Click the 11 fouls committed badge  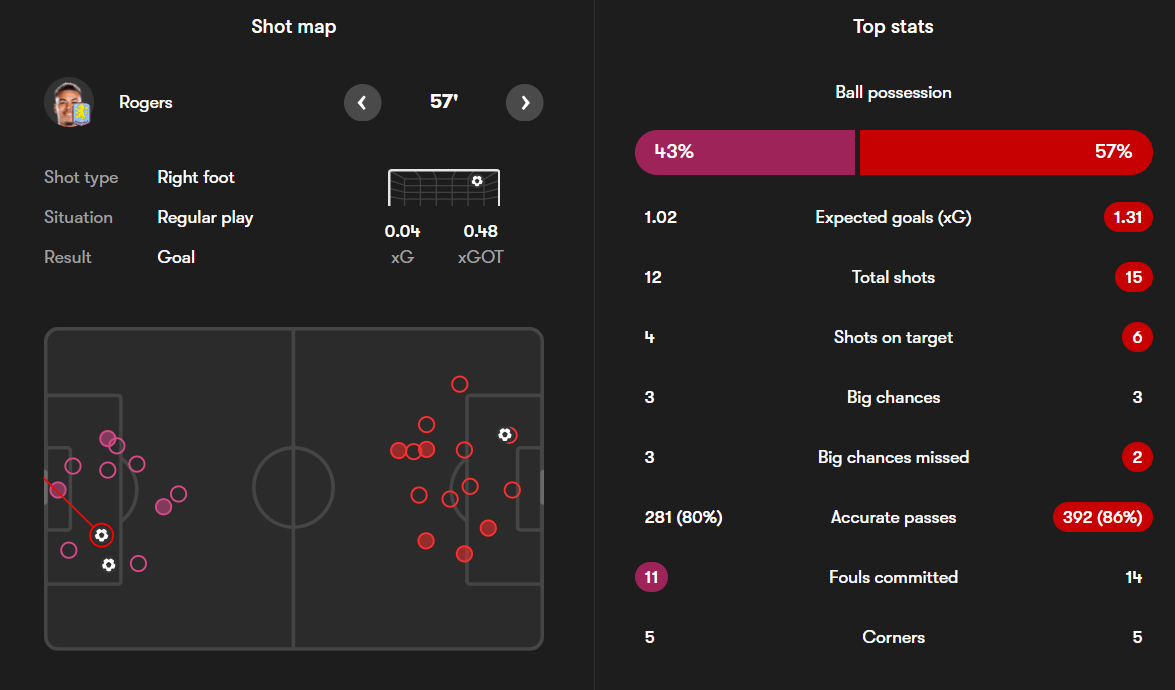651,577
